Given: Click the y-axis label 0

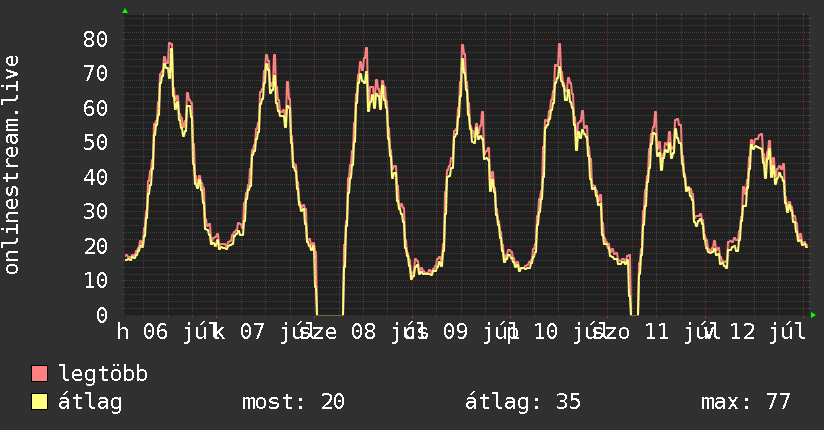Looking at the screenshot, I should point(102,315).
